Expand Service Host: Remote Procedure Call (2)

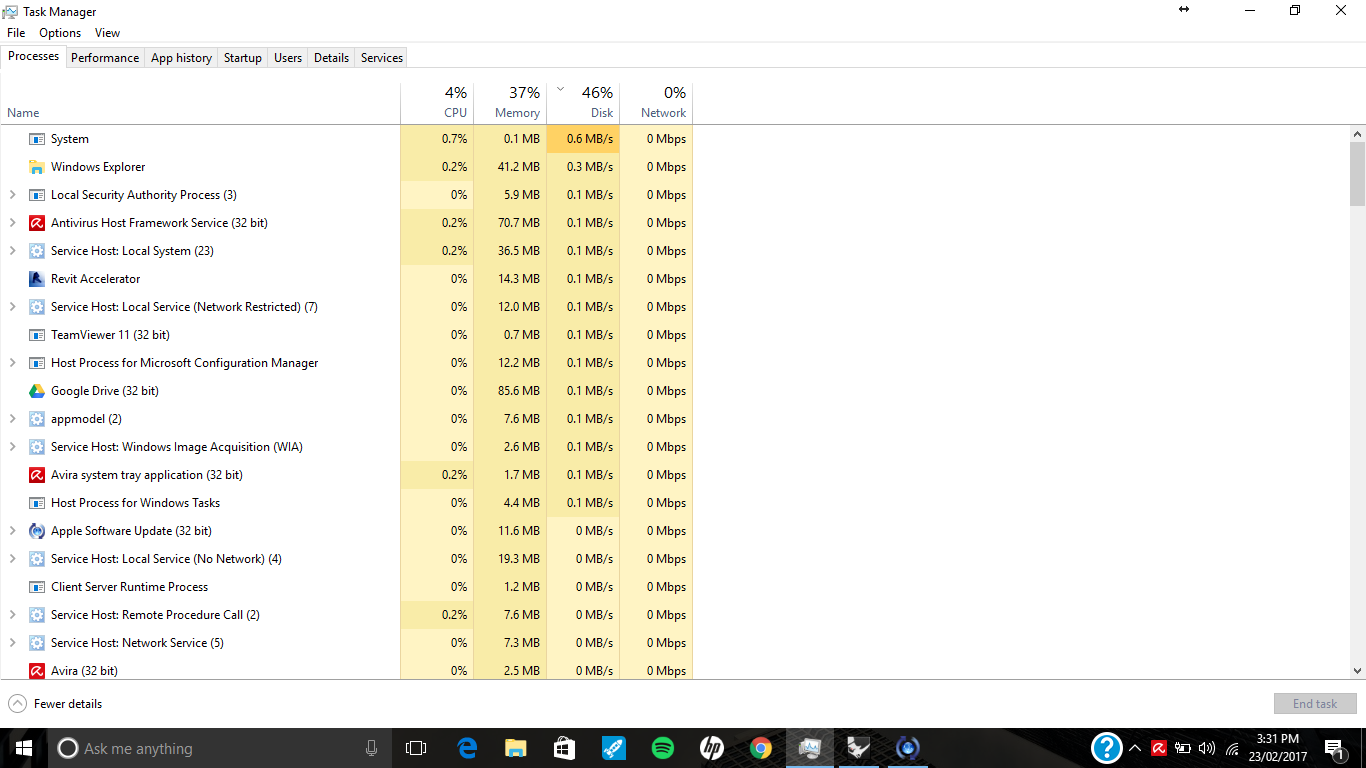13,615
